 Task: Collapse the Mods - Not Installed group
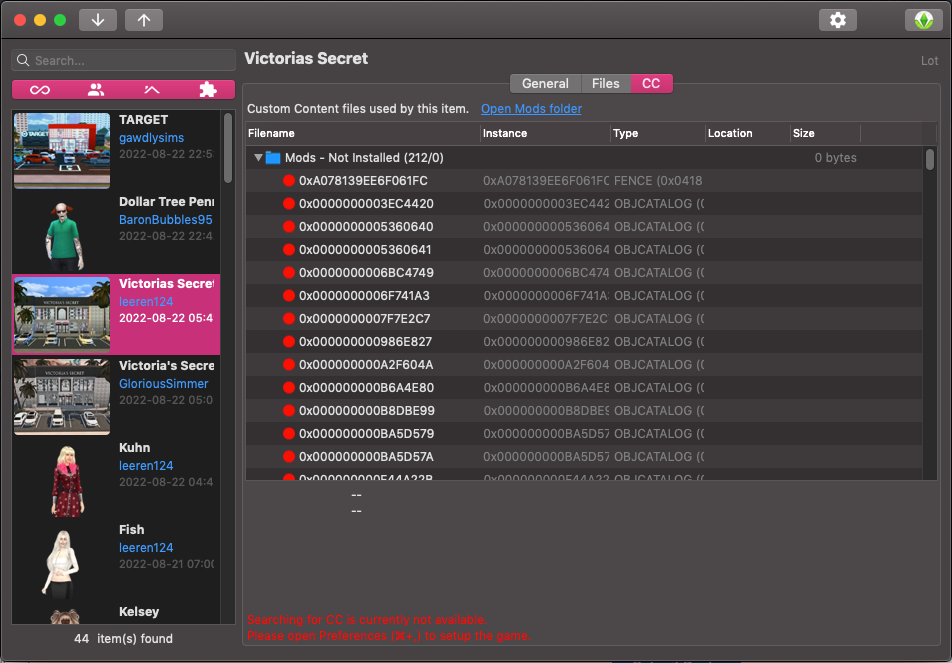click(x=258, y=158)
